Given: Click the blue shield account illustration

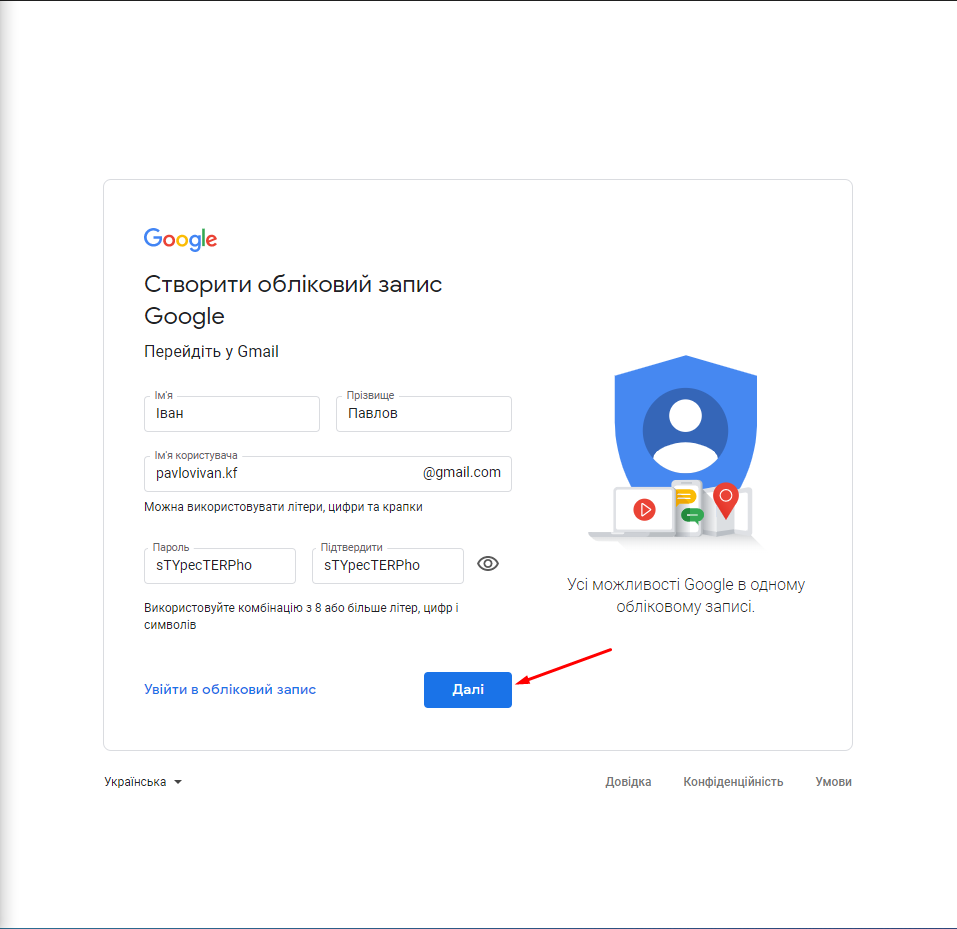Looking at the screenshot, I should [x=685, y=427].
